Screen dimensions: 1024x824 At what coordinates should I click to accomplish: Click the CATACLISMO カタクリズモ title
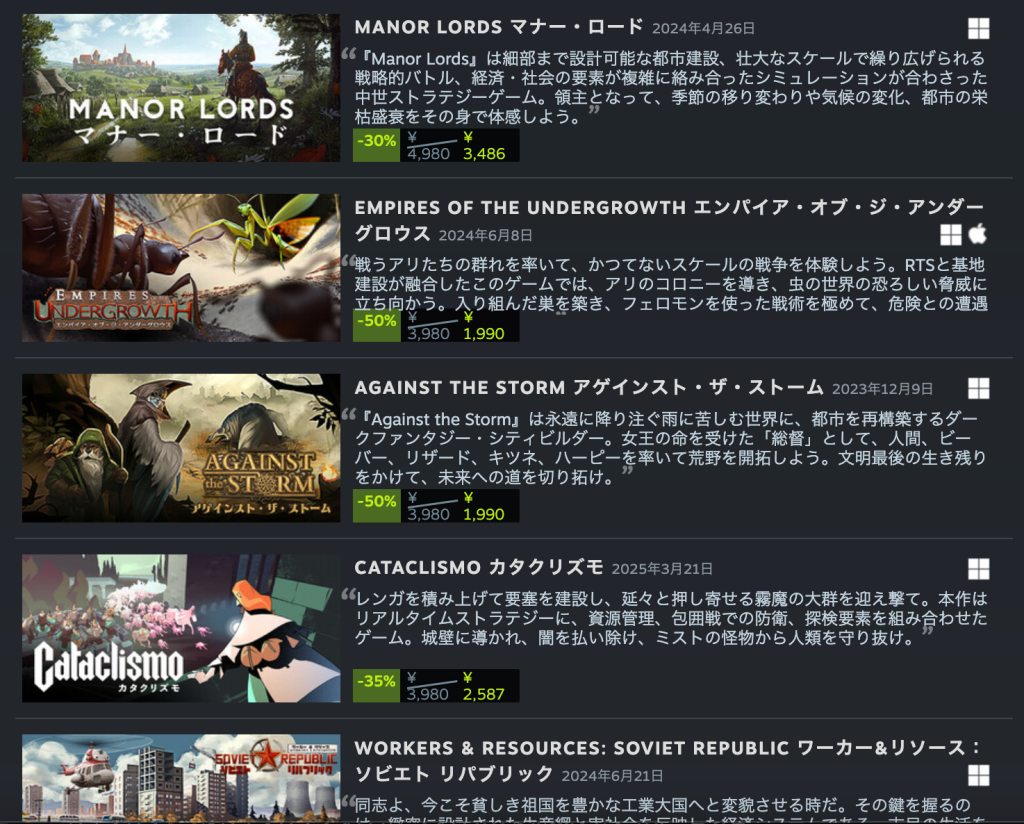pyautogui.click(x=479, y=567)
